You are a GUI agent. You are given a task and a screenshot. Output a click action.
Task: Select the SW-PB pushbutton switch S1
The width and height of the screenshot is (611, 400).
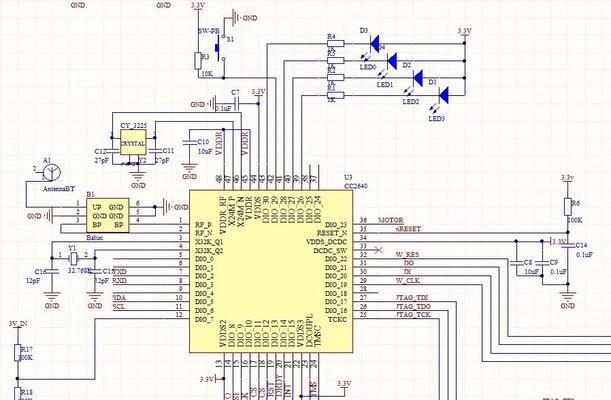click(x=220, y=48)
